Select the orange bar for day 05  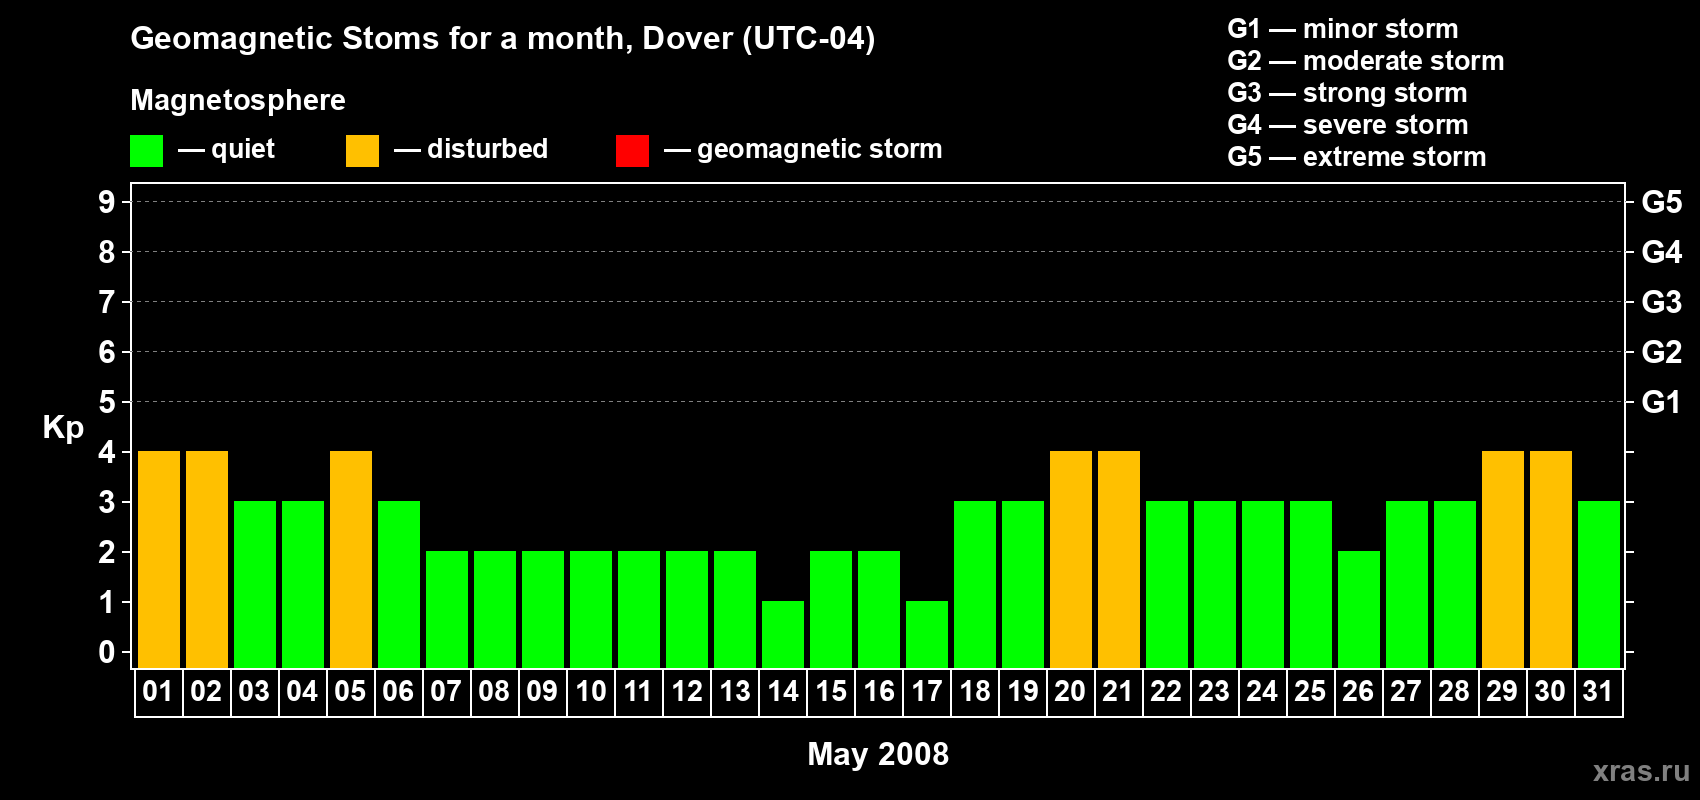[x=351, y=559]
